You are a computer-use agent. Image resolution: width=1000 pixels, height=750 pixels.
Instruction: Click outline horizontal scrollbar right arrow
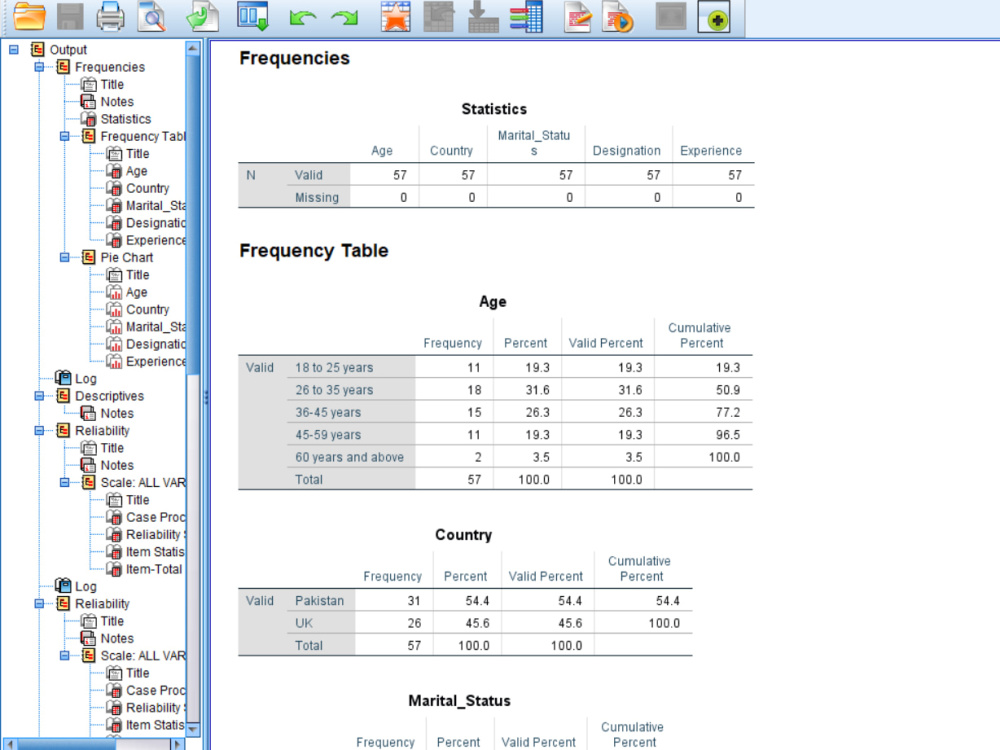[x=178, y=744]
